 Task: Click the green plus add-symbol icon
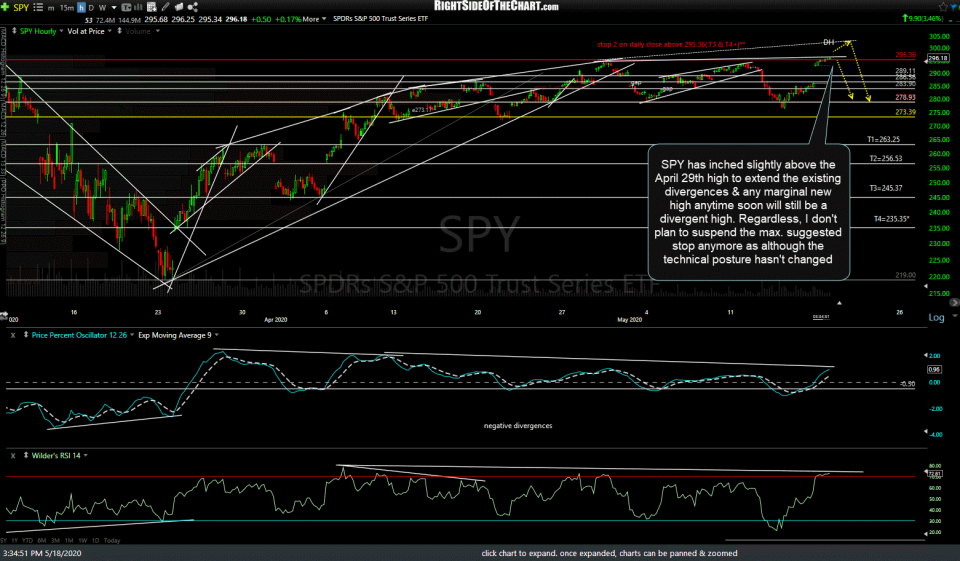(5, 7)
